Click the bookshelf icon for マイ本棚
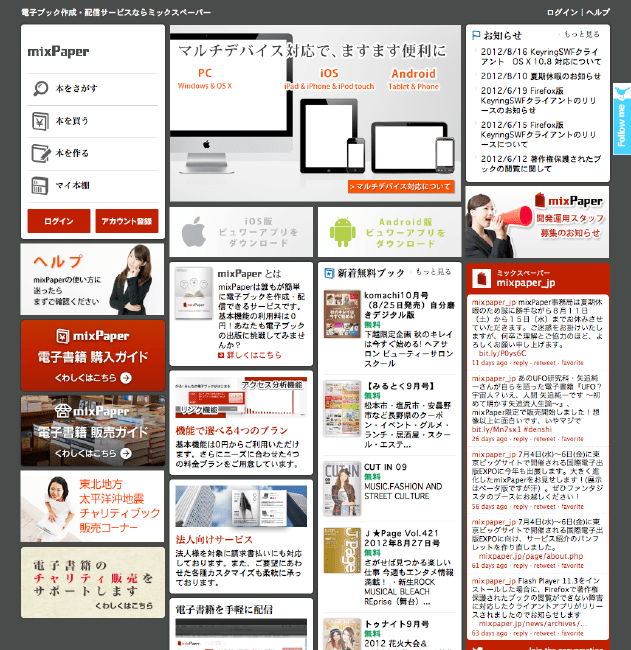 click(x=40, y=185)
